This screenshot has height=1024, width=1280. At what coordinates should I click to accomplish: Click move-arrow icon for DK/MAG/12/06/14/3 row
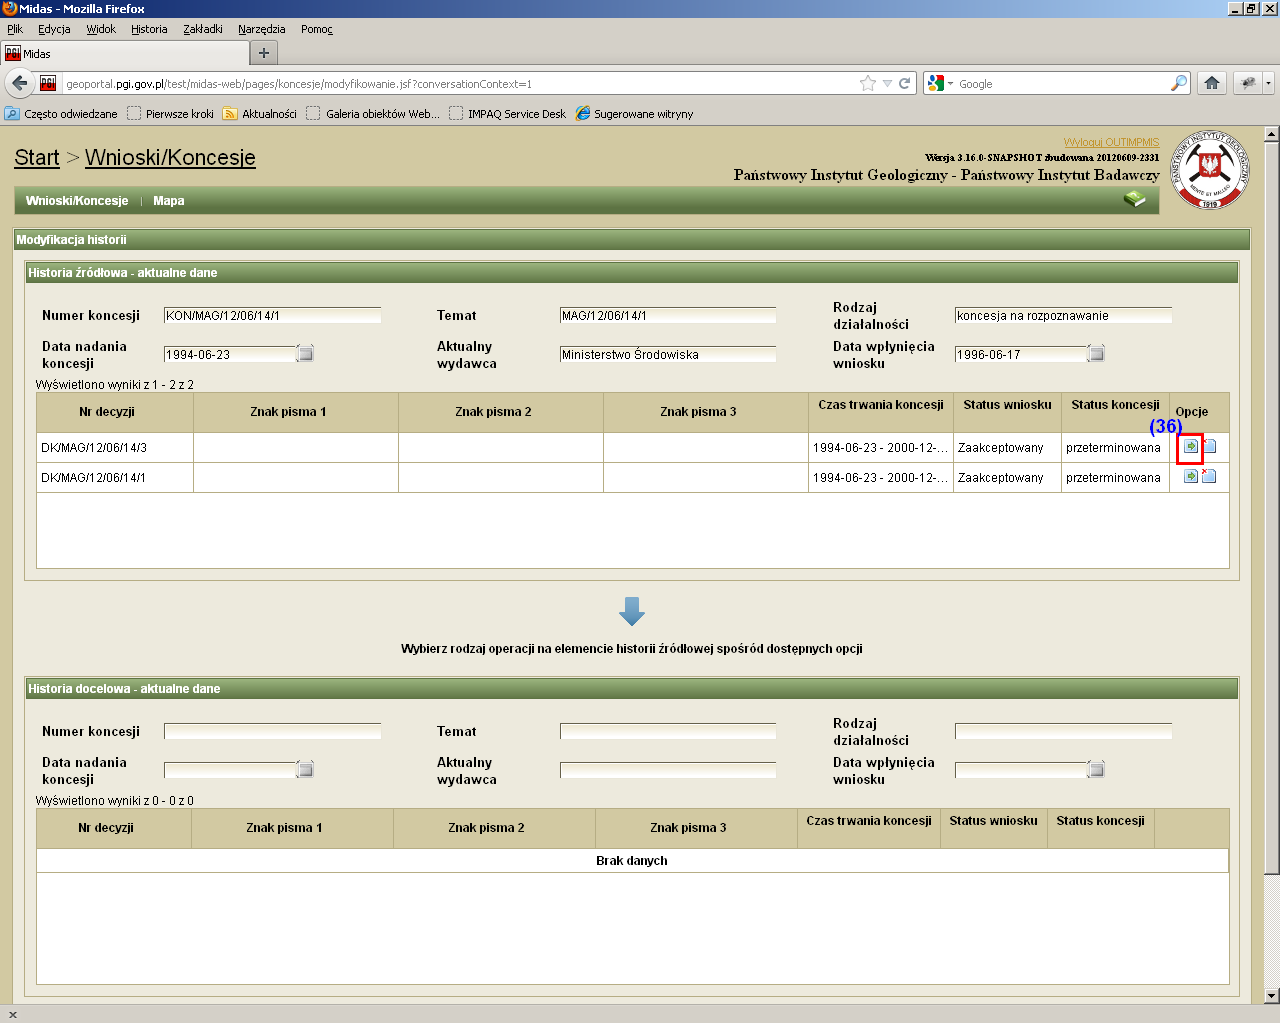pos(1191,447)
